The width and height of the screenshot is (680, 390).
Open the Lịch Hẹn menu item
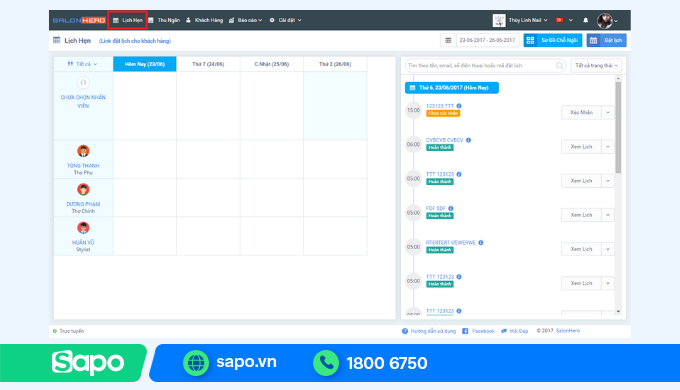point(128,20)
